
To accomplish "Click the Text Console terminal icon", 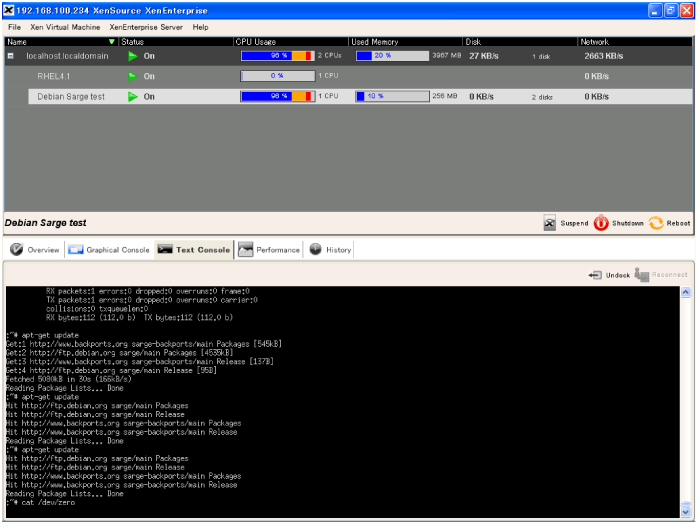I will [165, 249].
